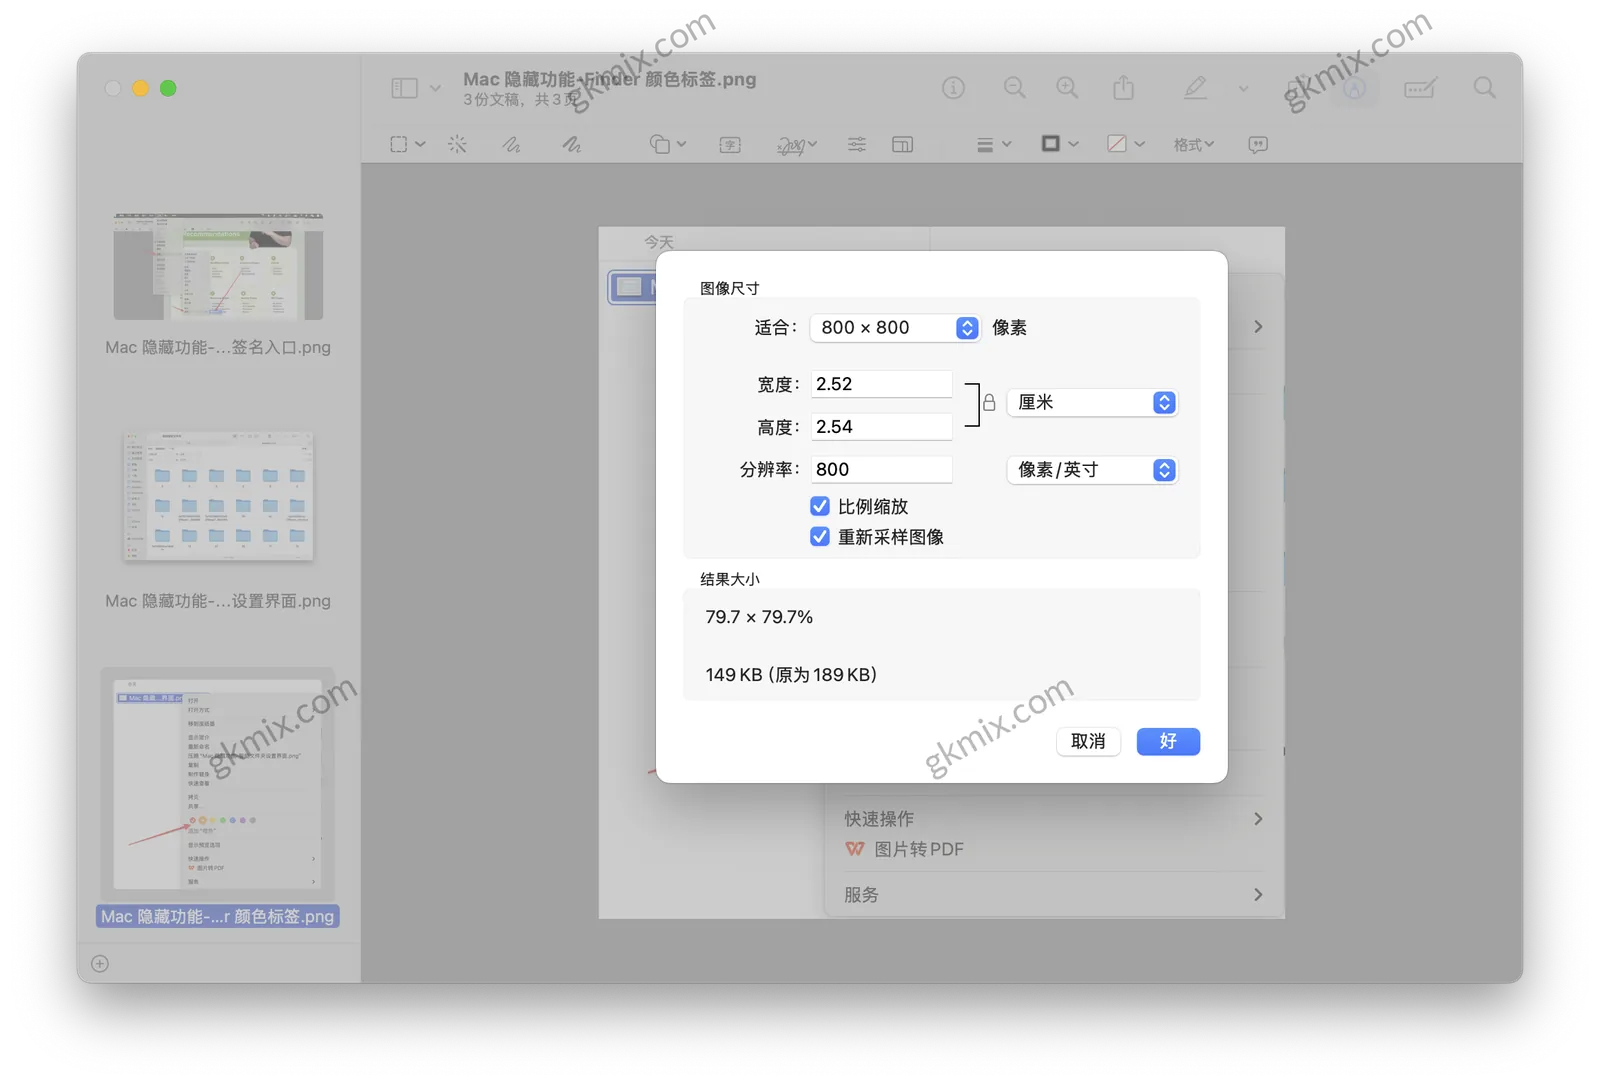Open the 像素/英寸 resolution unit dropdown
The image size is (1600, 1085).
point(1092,470)
